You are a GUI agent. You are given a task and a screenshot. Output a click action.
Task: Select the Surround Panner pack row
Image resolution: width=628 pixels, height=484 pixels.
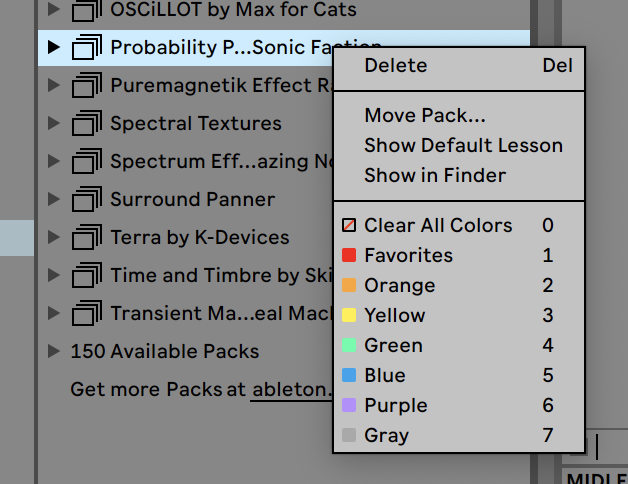pos(185,199)
